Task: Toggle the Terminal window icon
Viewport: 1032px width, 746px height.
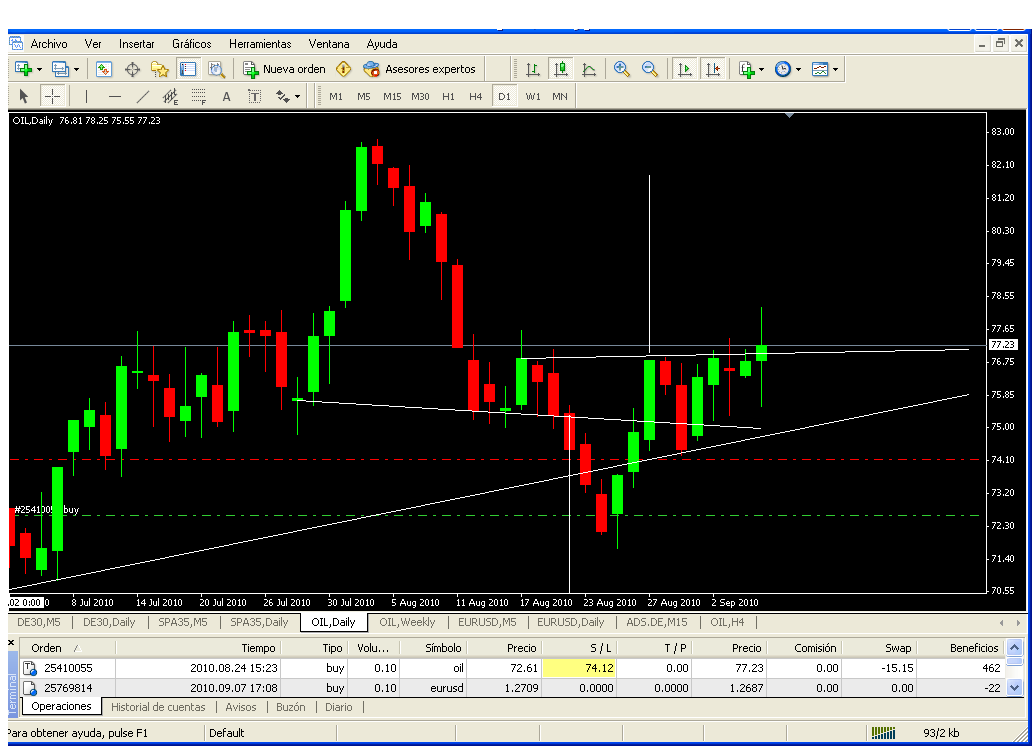Action: (x=188, y=69)
